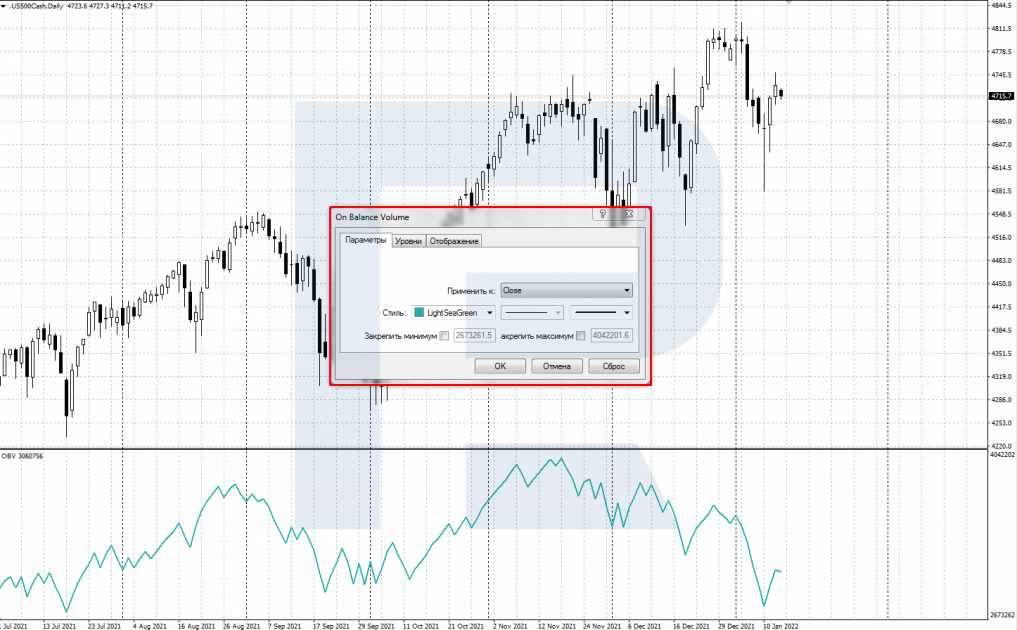Open the Отображение tab
Image resolution: width=1017 pixels, height=630 pixels.
[x=455, y=241]
